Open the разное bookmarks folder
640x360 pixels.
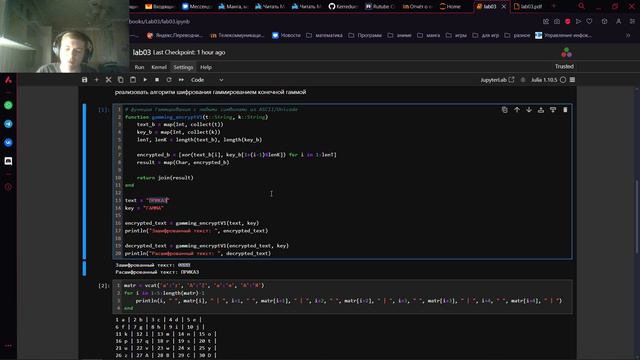(517, 36)
